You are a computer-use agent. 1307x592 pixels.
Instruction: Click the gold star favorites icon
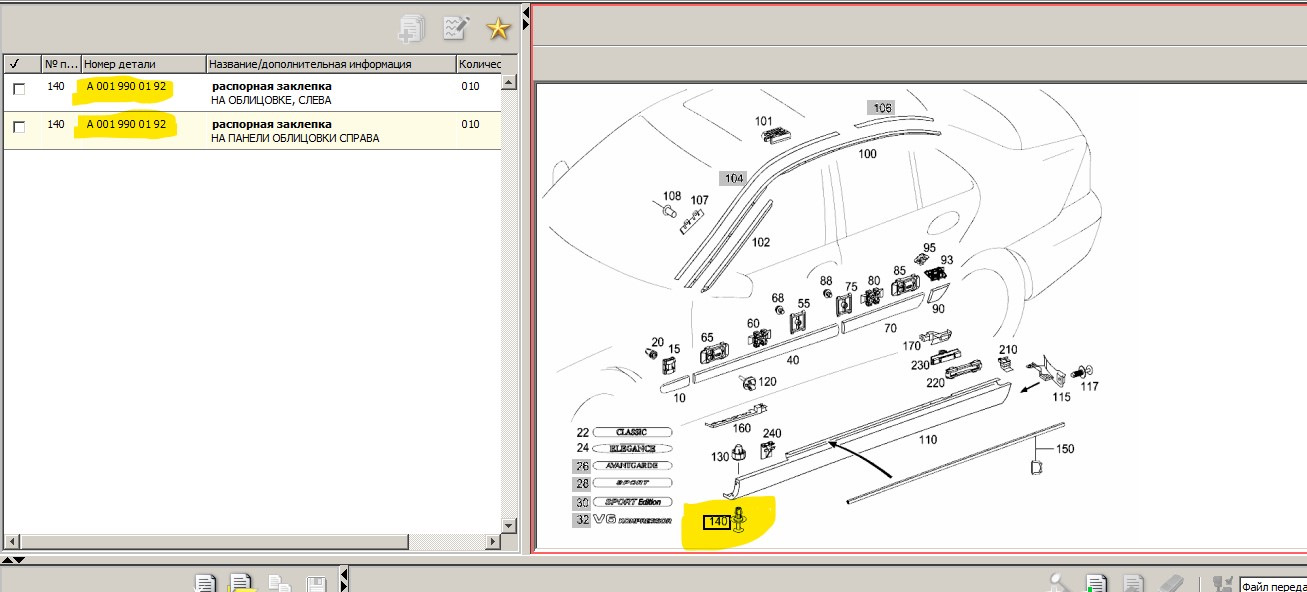click(498, 28)
